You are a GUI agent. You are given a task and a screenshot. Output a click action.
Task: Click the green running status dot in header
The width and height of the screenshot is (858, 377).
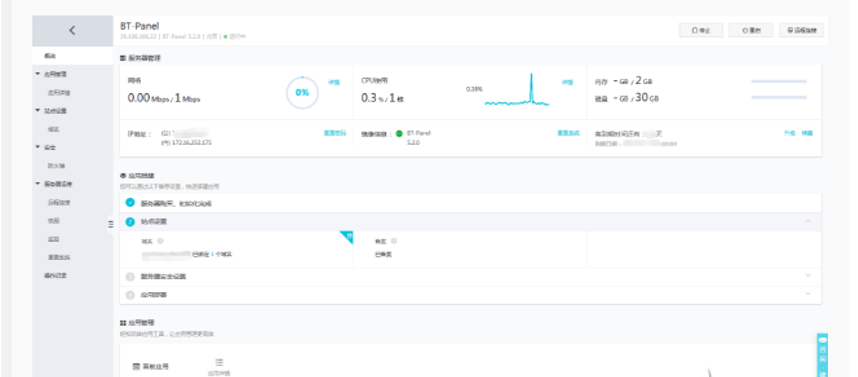tap(225, 37)
